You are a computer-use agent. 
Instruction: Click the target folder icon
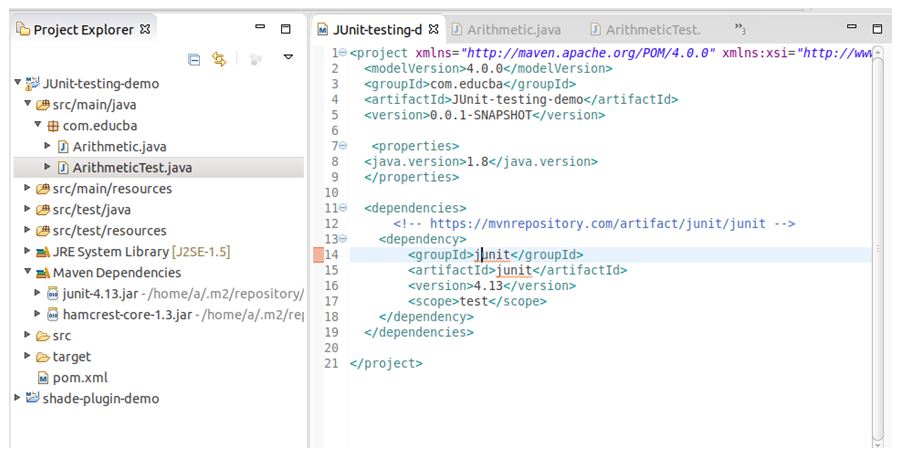pyautogui.click(x=42, y=357)
